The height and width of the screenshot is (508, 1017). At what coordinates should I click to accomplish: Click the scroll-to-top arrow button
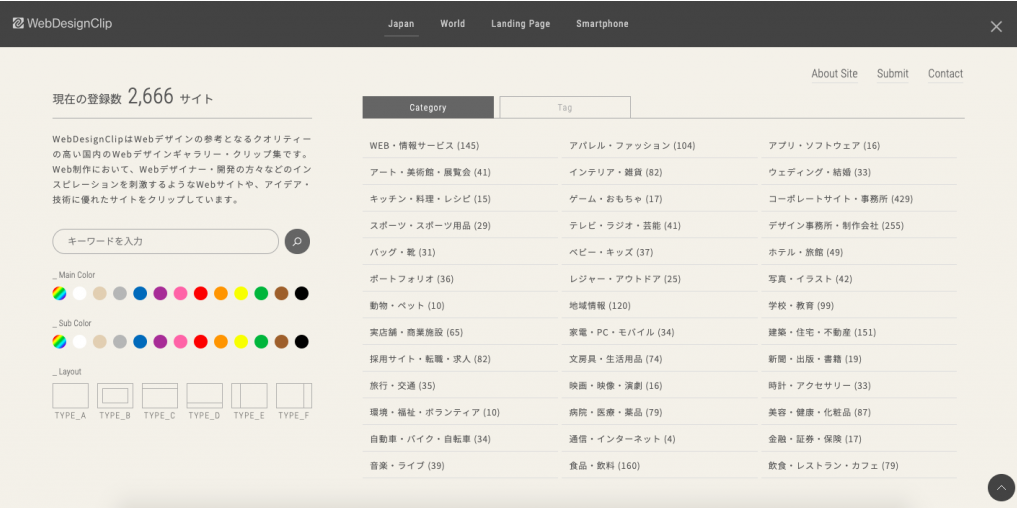click(x=1000, y=487)
